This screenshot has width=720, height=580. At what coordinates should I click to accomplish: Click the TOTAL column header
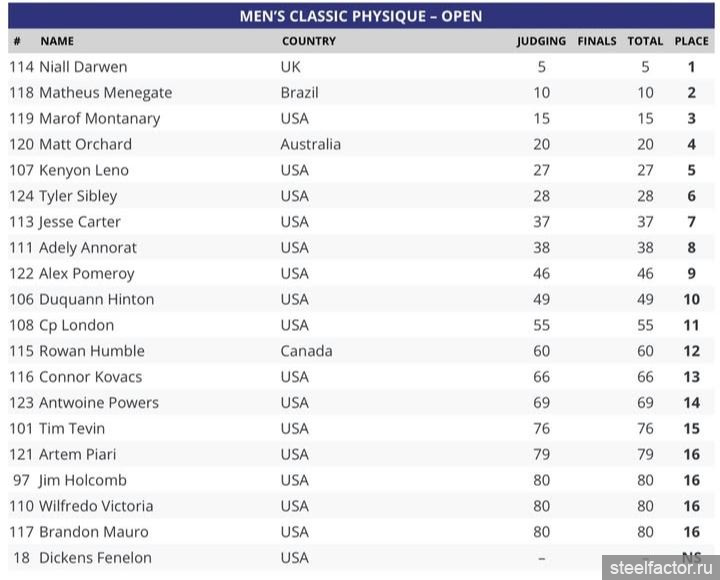pyautogui.click(x=645, y=42)
